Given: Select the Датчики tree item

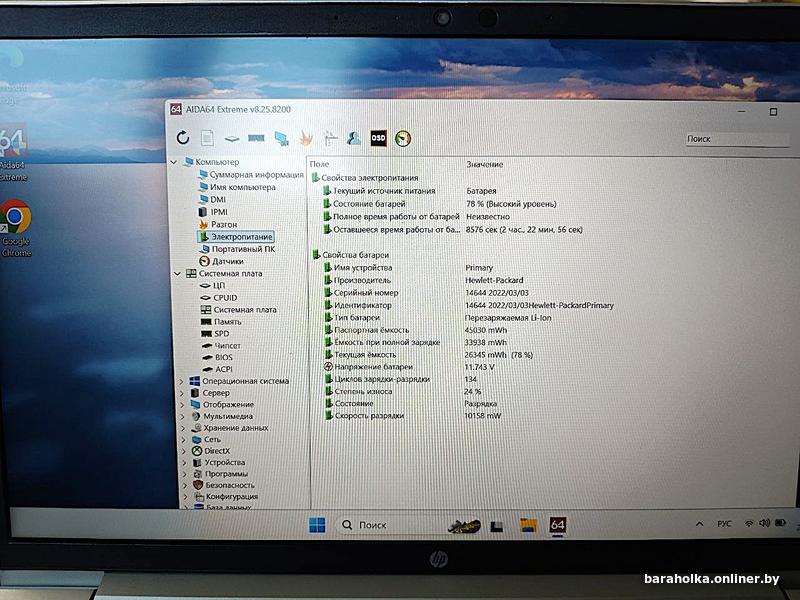Looking at the screenshot, I should tap(228, 261).
